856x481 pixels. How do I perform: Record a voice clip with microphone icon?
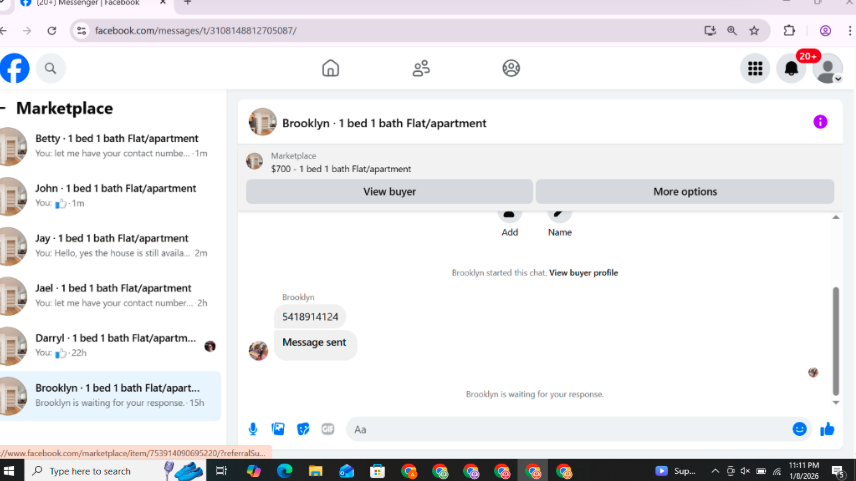[x=253, y=429]
